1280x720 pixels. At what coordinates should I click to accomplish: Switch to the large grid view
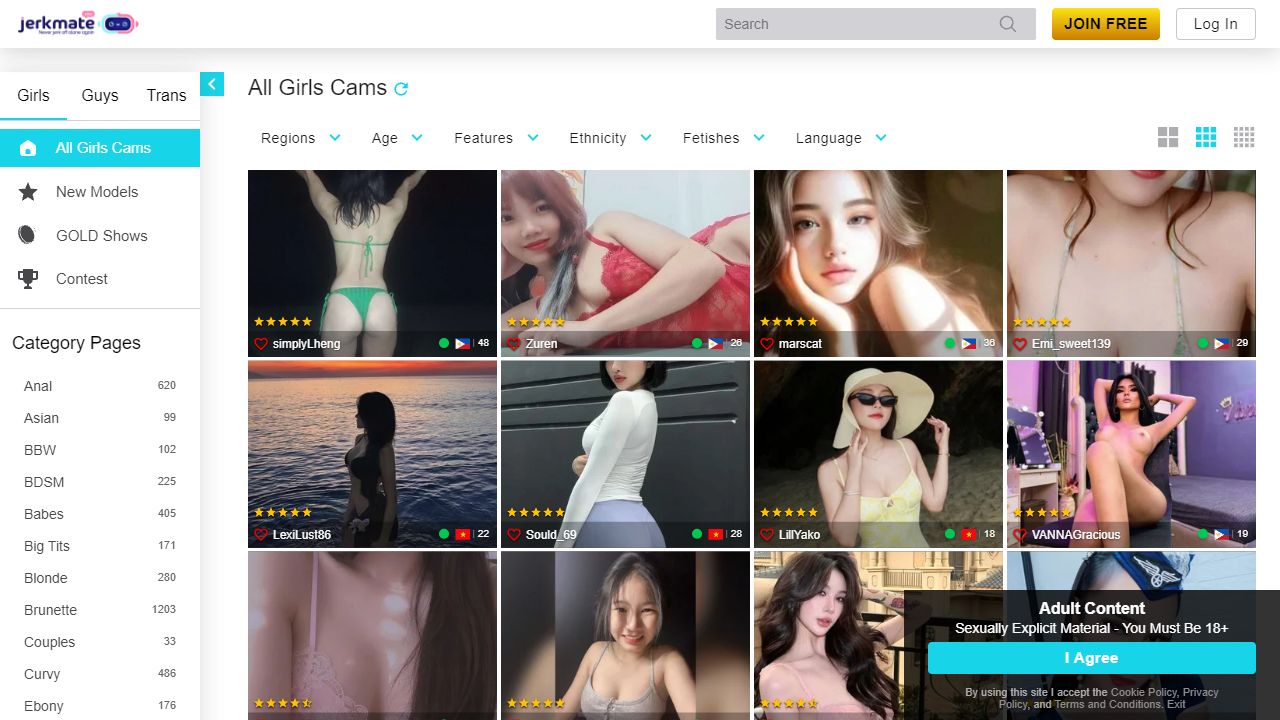pyautogui.click(x=1168, y=137)
